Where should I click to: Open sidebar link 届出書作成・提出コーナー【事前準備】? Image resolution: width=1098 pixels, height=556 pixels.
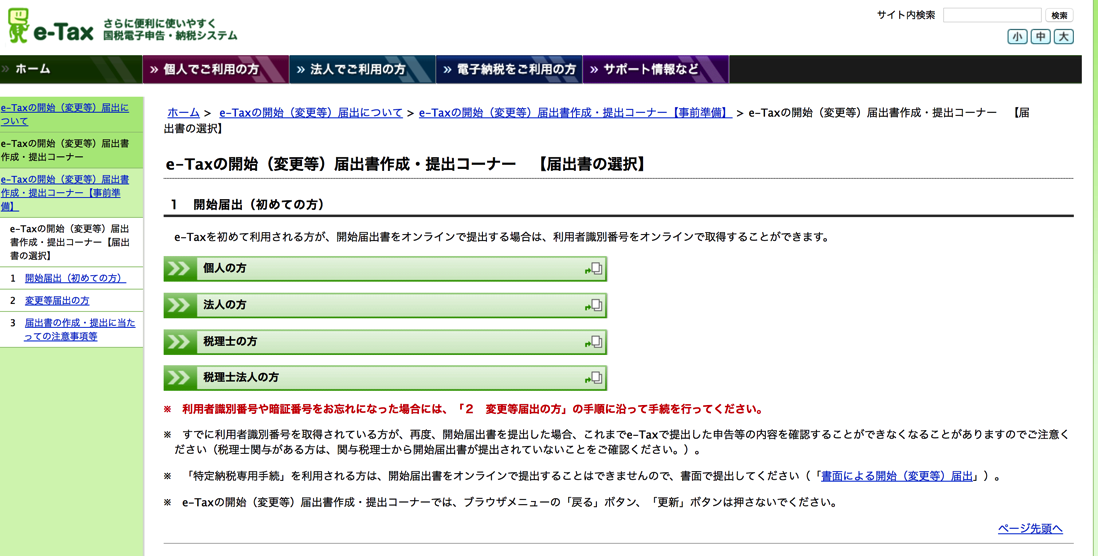tap(64, 193)
